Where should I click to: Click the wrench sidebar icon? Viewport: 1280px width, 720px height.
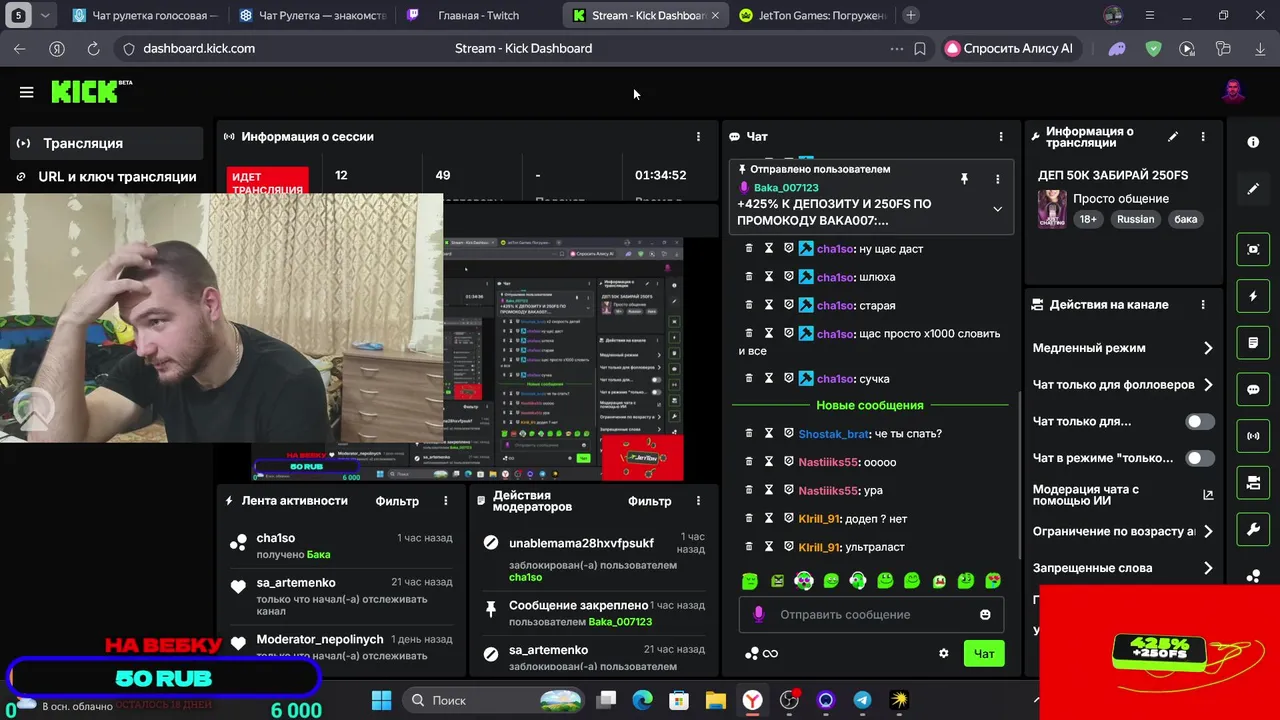[1253, 530]
